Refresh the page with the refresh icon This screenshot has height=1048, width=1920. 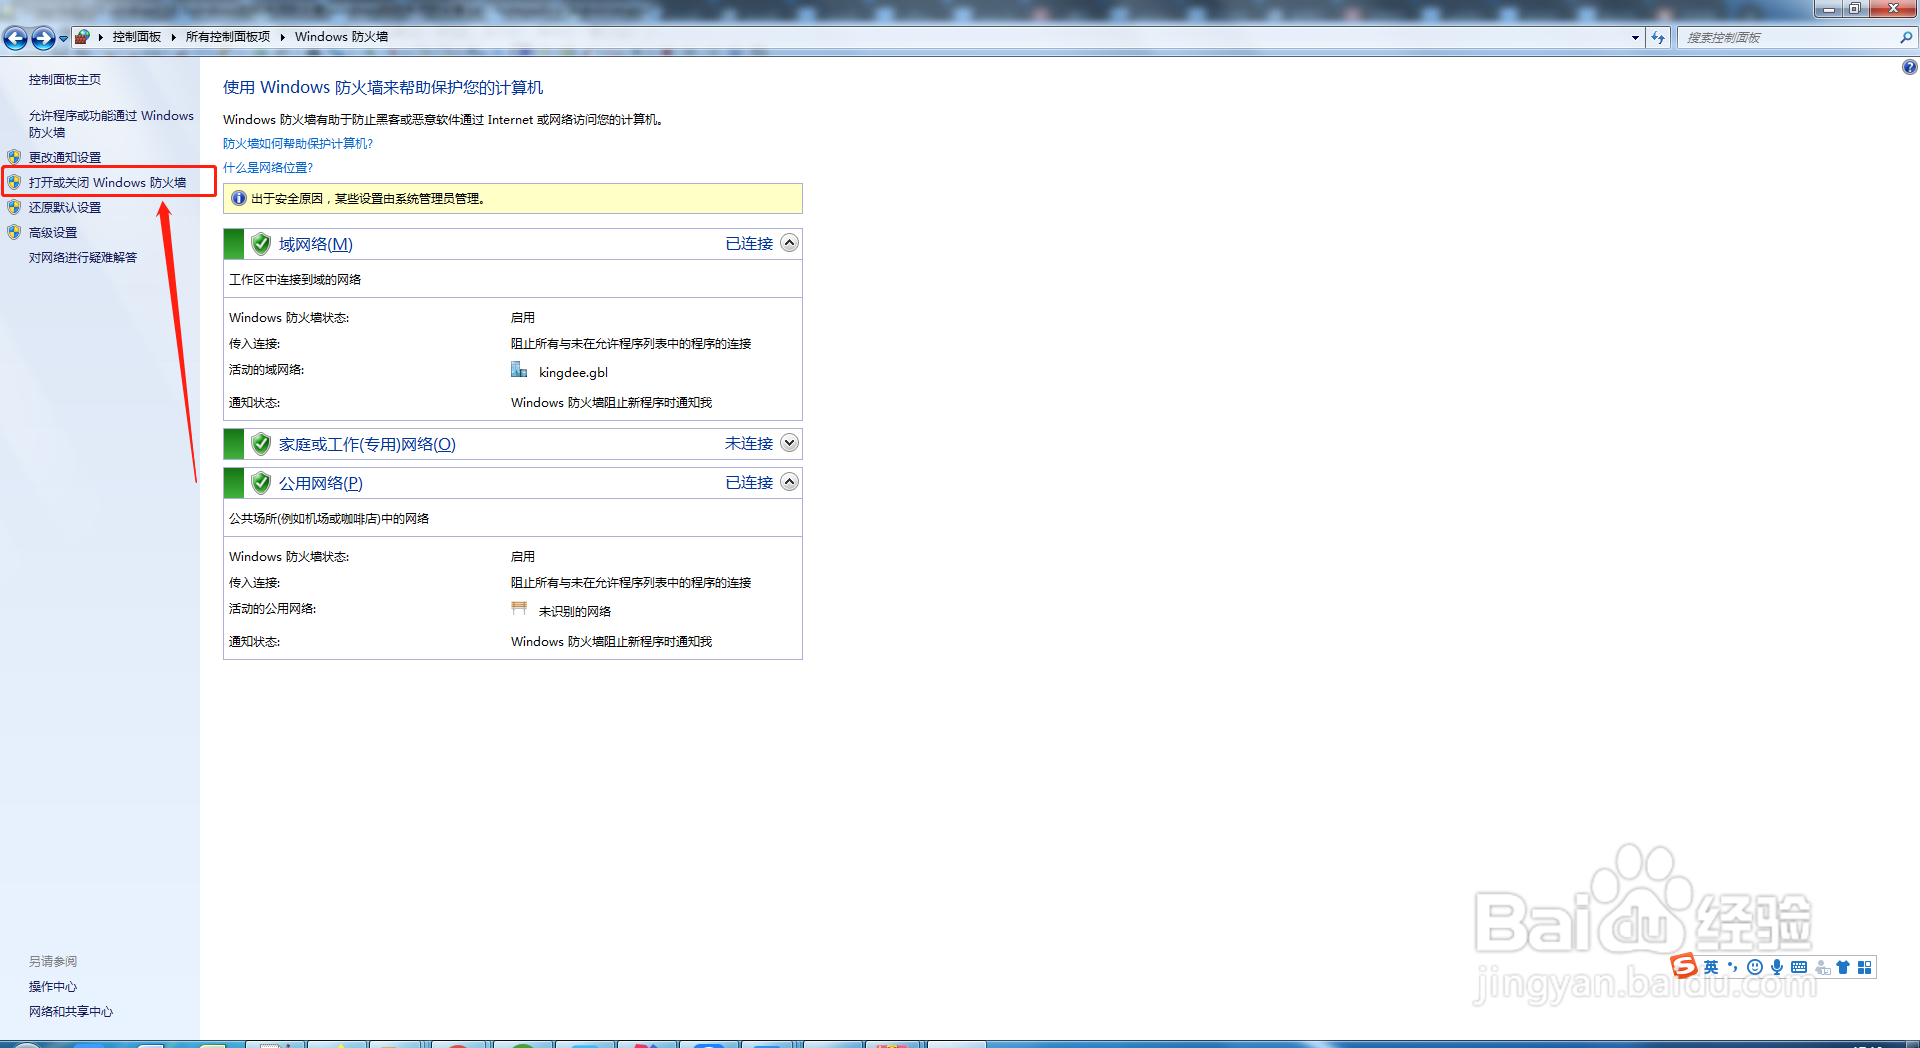pos(1658,37)
